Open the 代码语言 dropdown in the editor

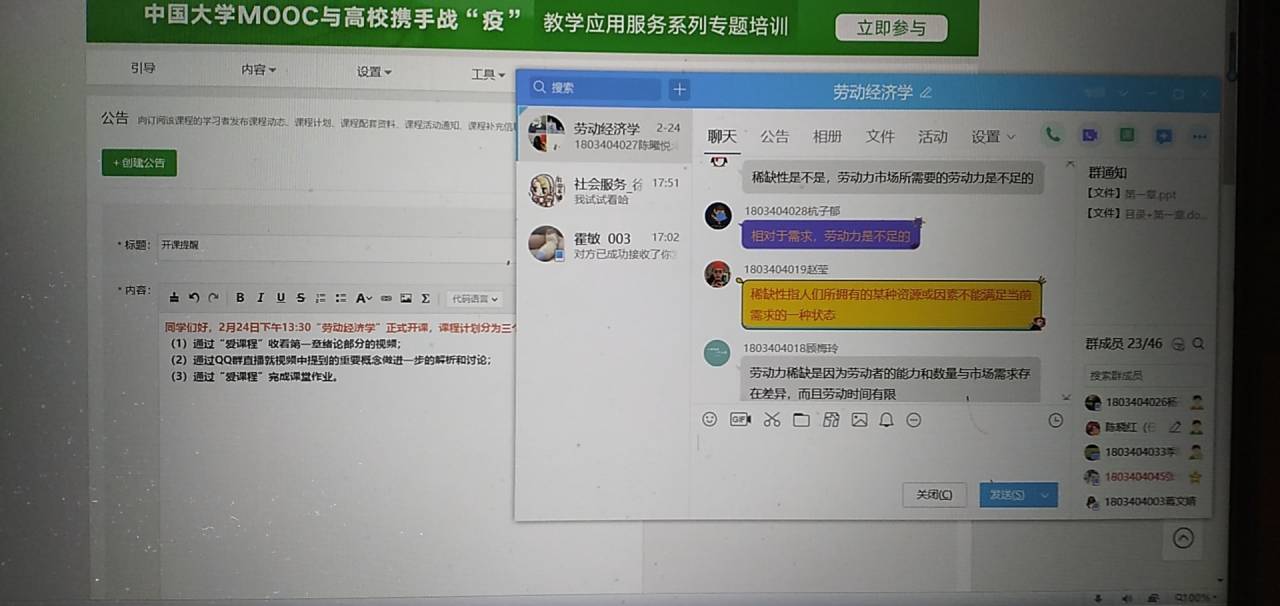pos(473,298)
